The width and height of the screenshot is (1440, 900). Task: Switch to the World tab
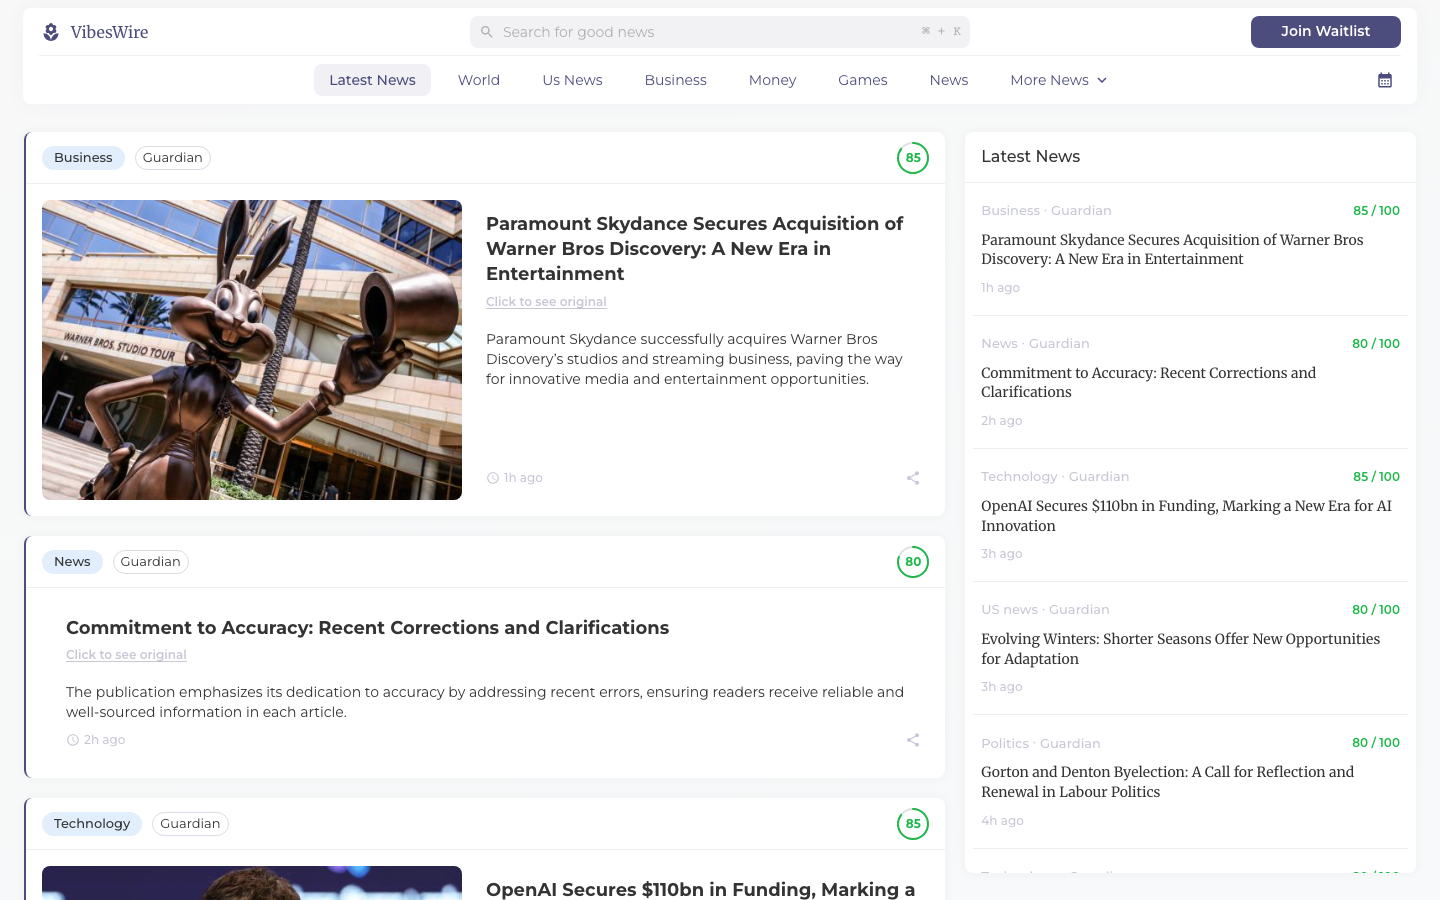click(x=479, y=79)
